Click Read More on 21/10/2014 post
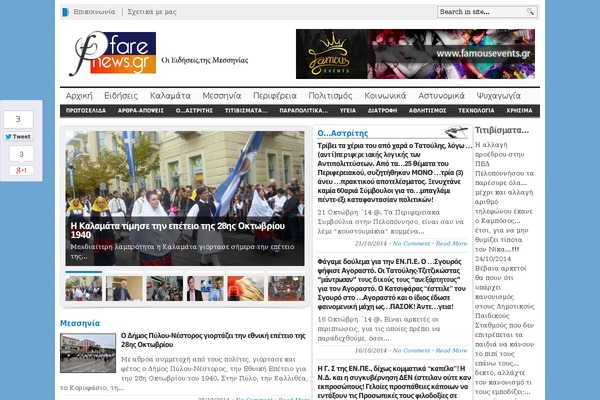Image resolution: width=600 pixels, height=400 pixels. 452,243
